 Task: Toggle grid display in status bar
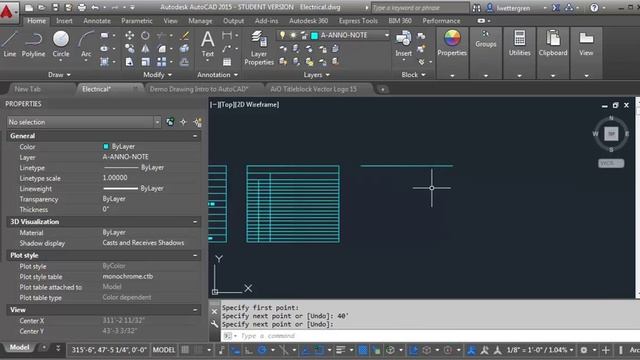click(185, 350)
